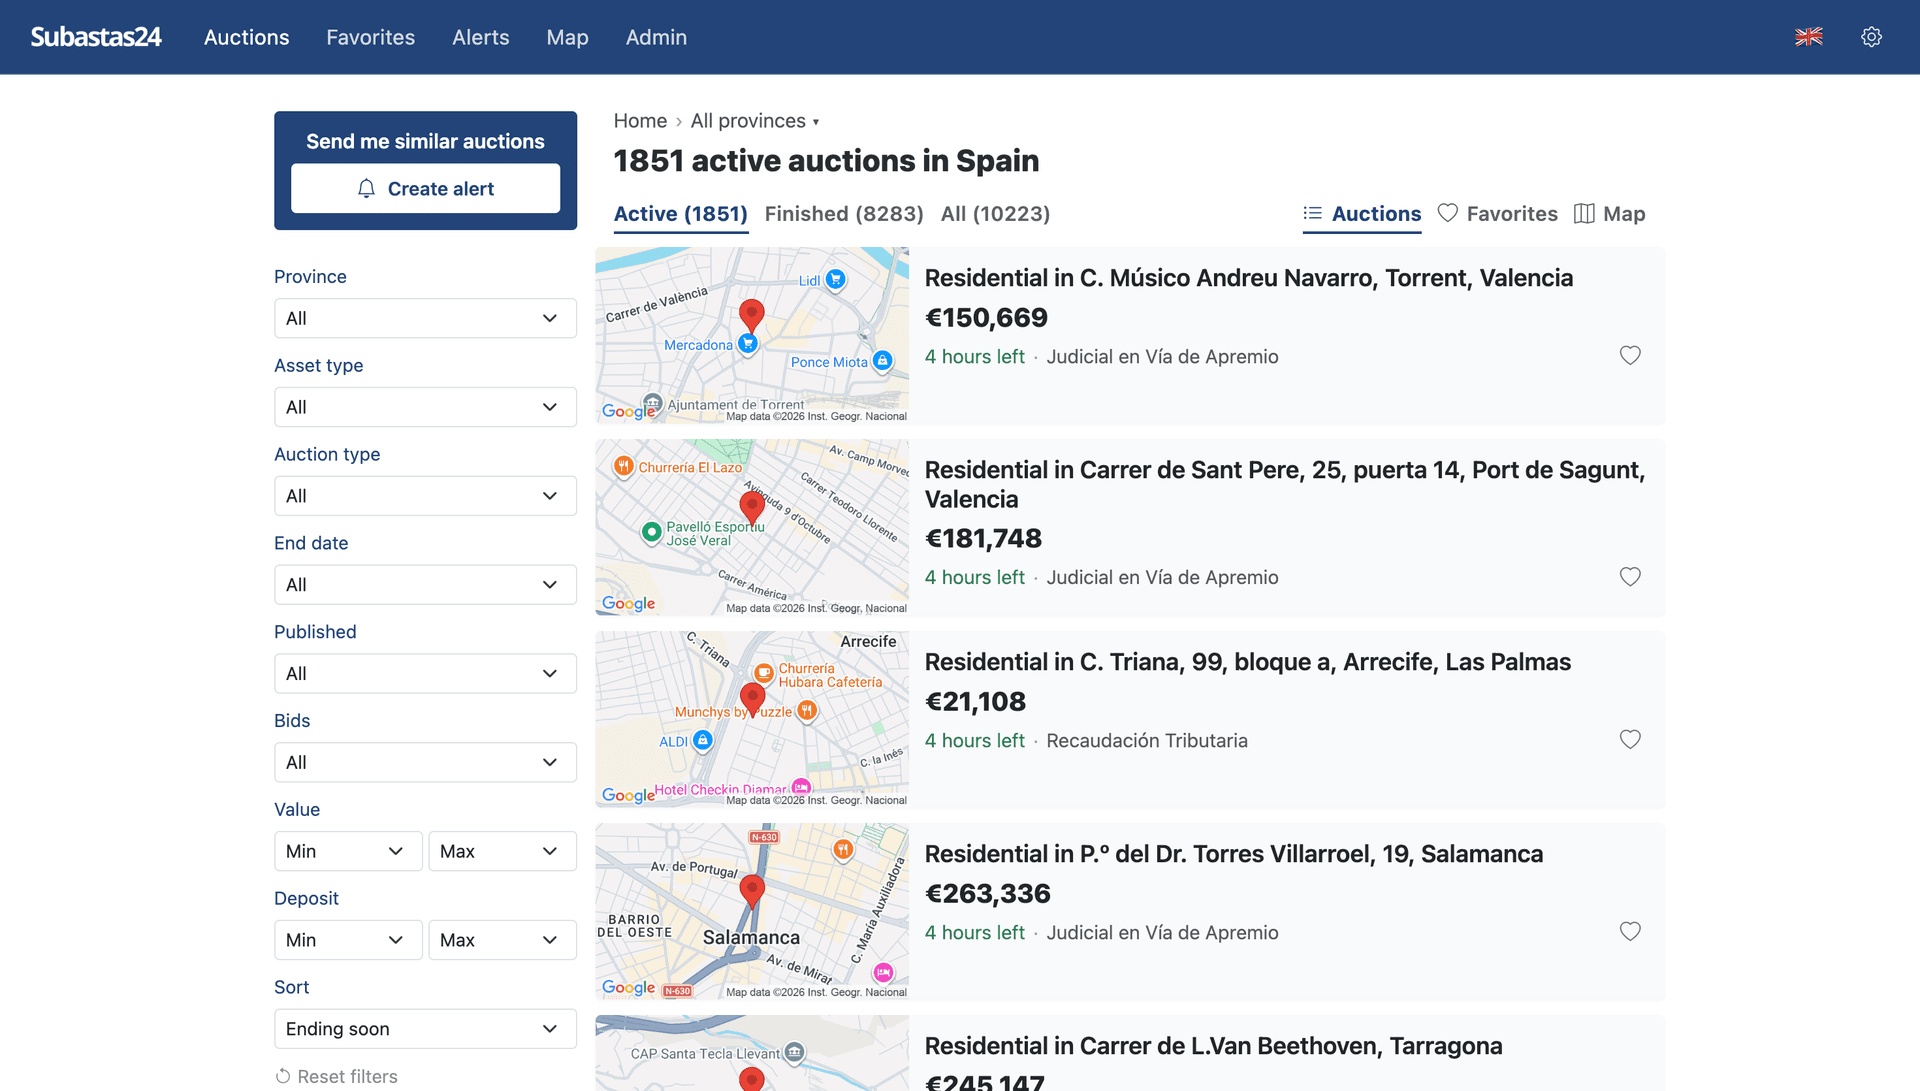Viewport: 1920px width, 1091px height.
Task: Click the red pin on Salamanca map
Action: [x=752, y=890]
